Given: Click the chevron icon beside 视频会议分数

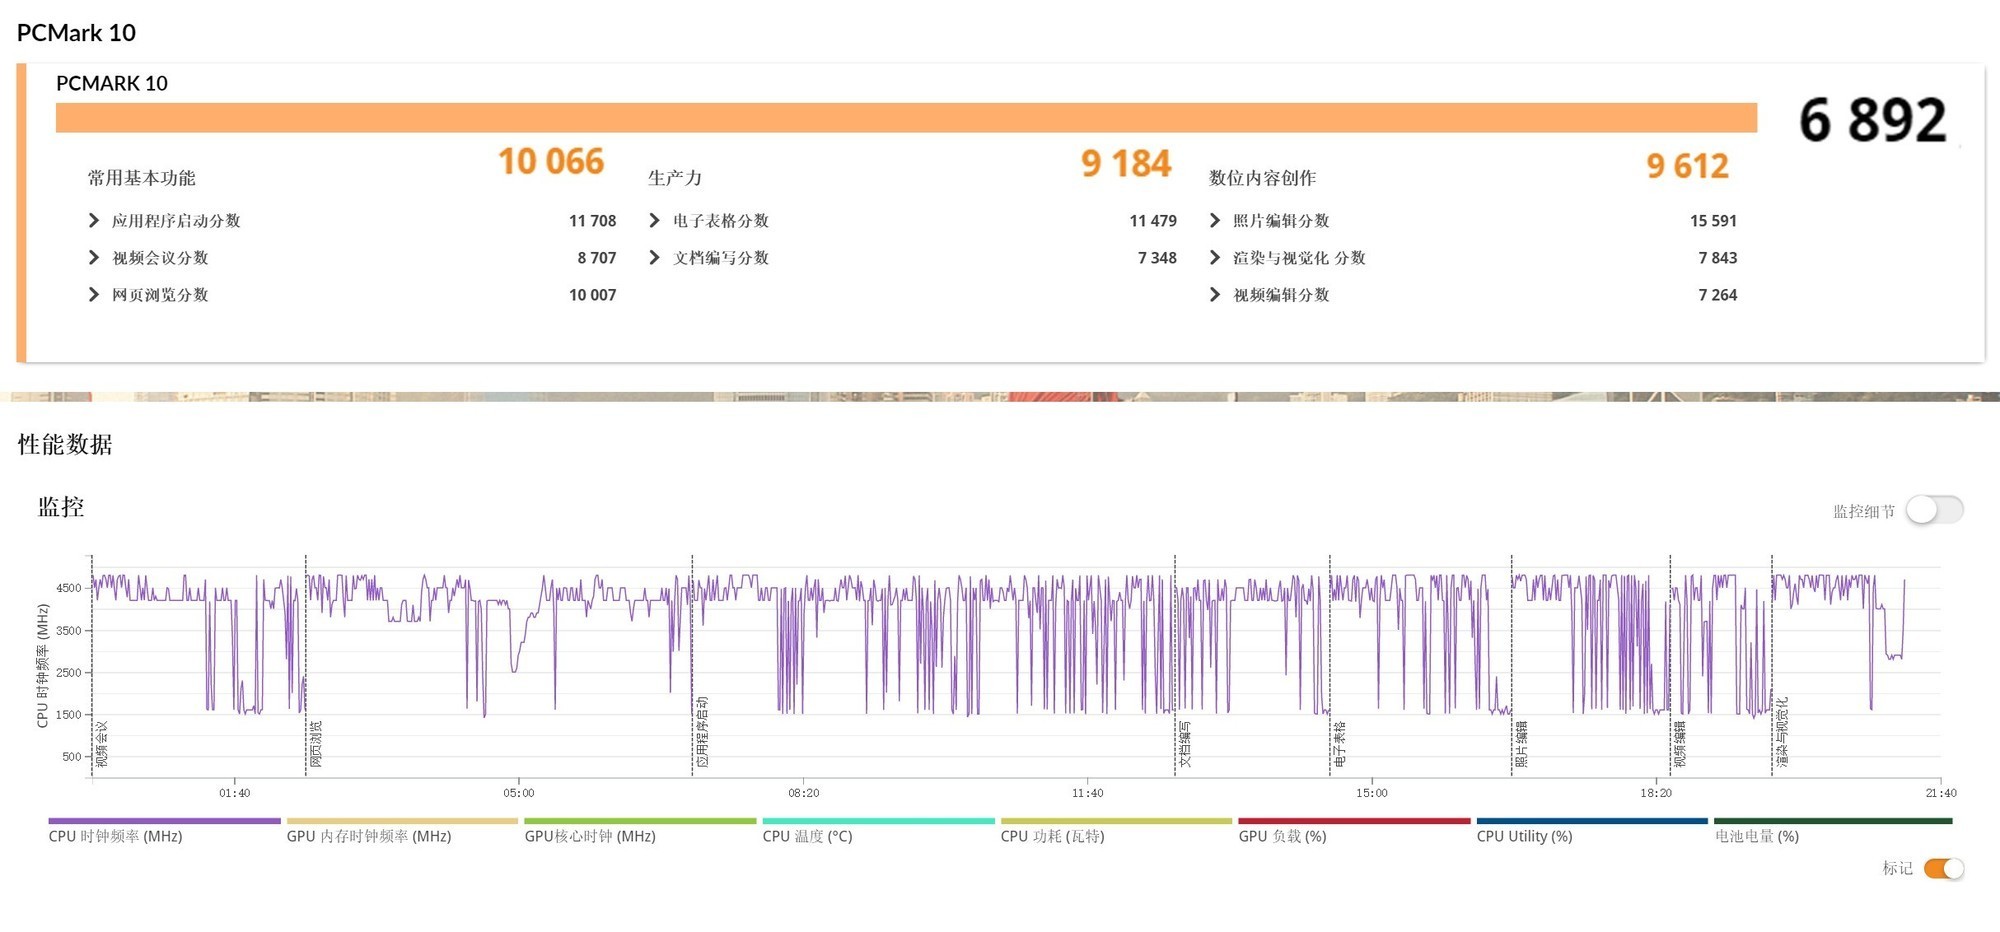Looking at the screenshot, I should point(92,258).
